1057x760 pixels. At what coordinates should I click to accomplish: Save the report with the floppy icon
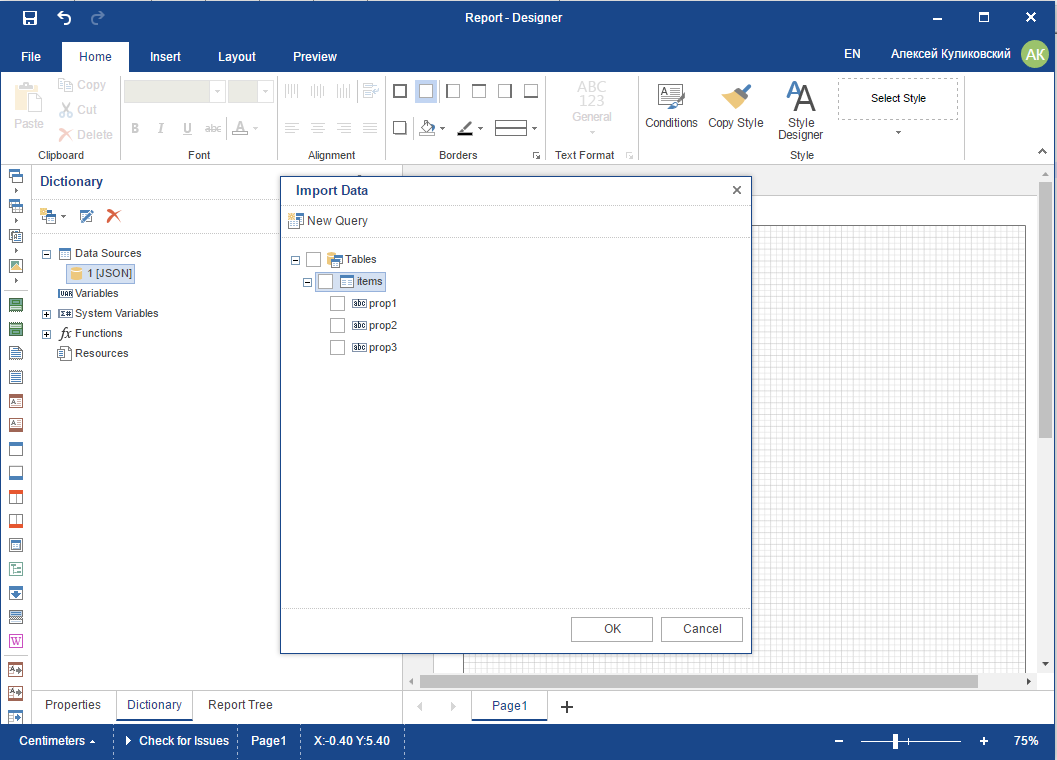pos(30,18)
